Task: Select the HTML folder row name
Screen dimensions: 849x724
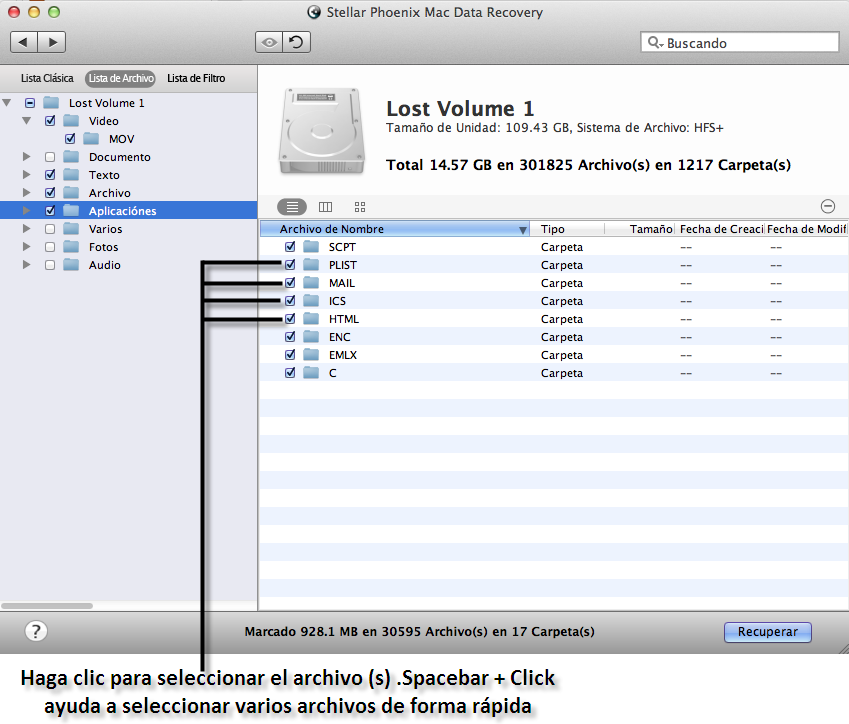Action: (344, 319)
